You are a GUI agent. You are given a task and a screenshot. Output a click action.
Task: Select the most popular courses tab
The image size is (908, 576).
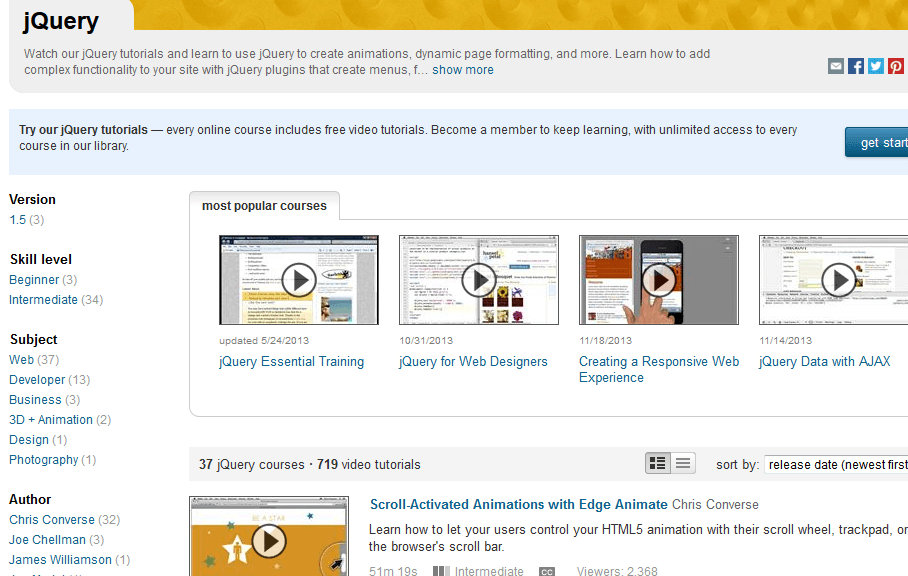[264, 206]
